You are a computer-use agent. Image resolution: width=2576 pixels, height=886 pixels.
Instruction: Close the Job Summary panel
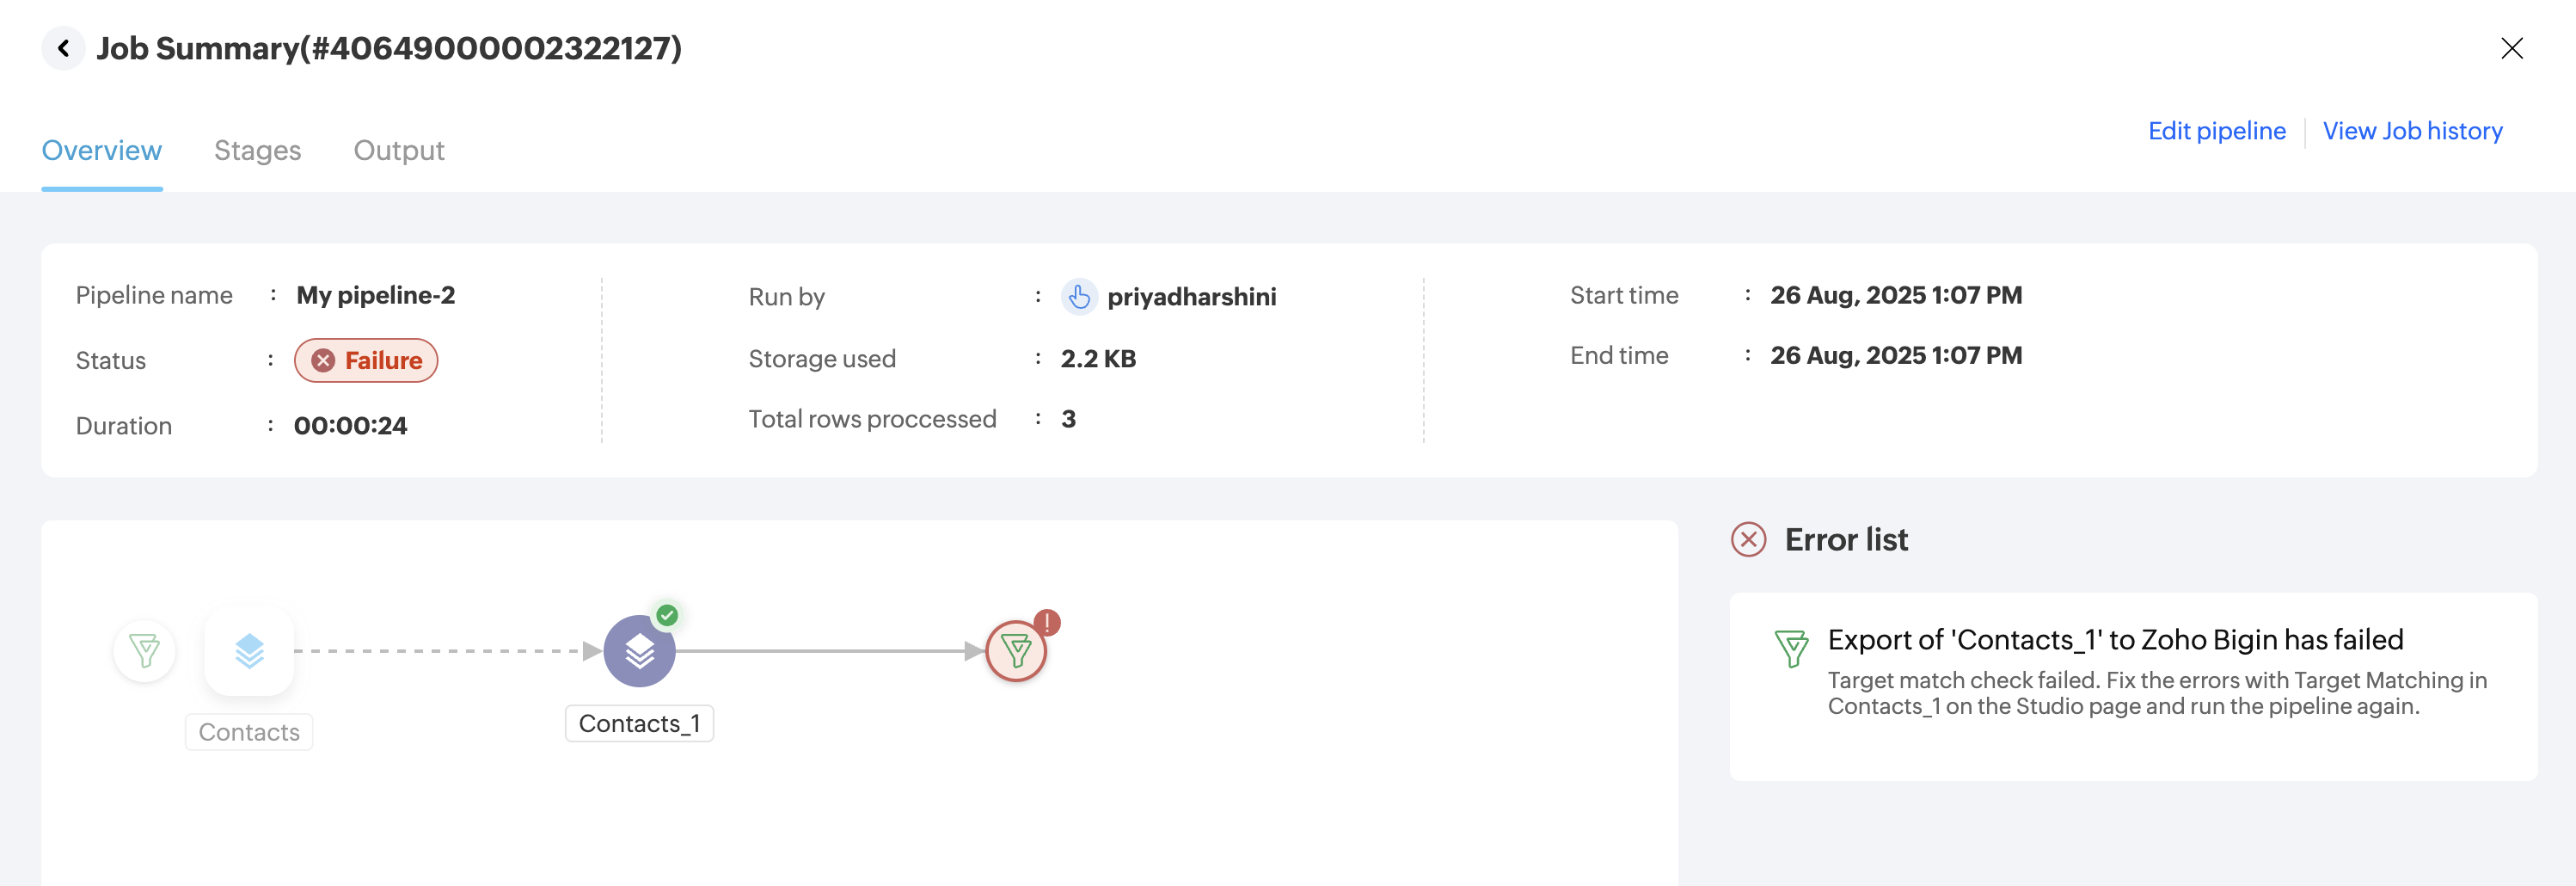(2511, 48)
